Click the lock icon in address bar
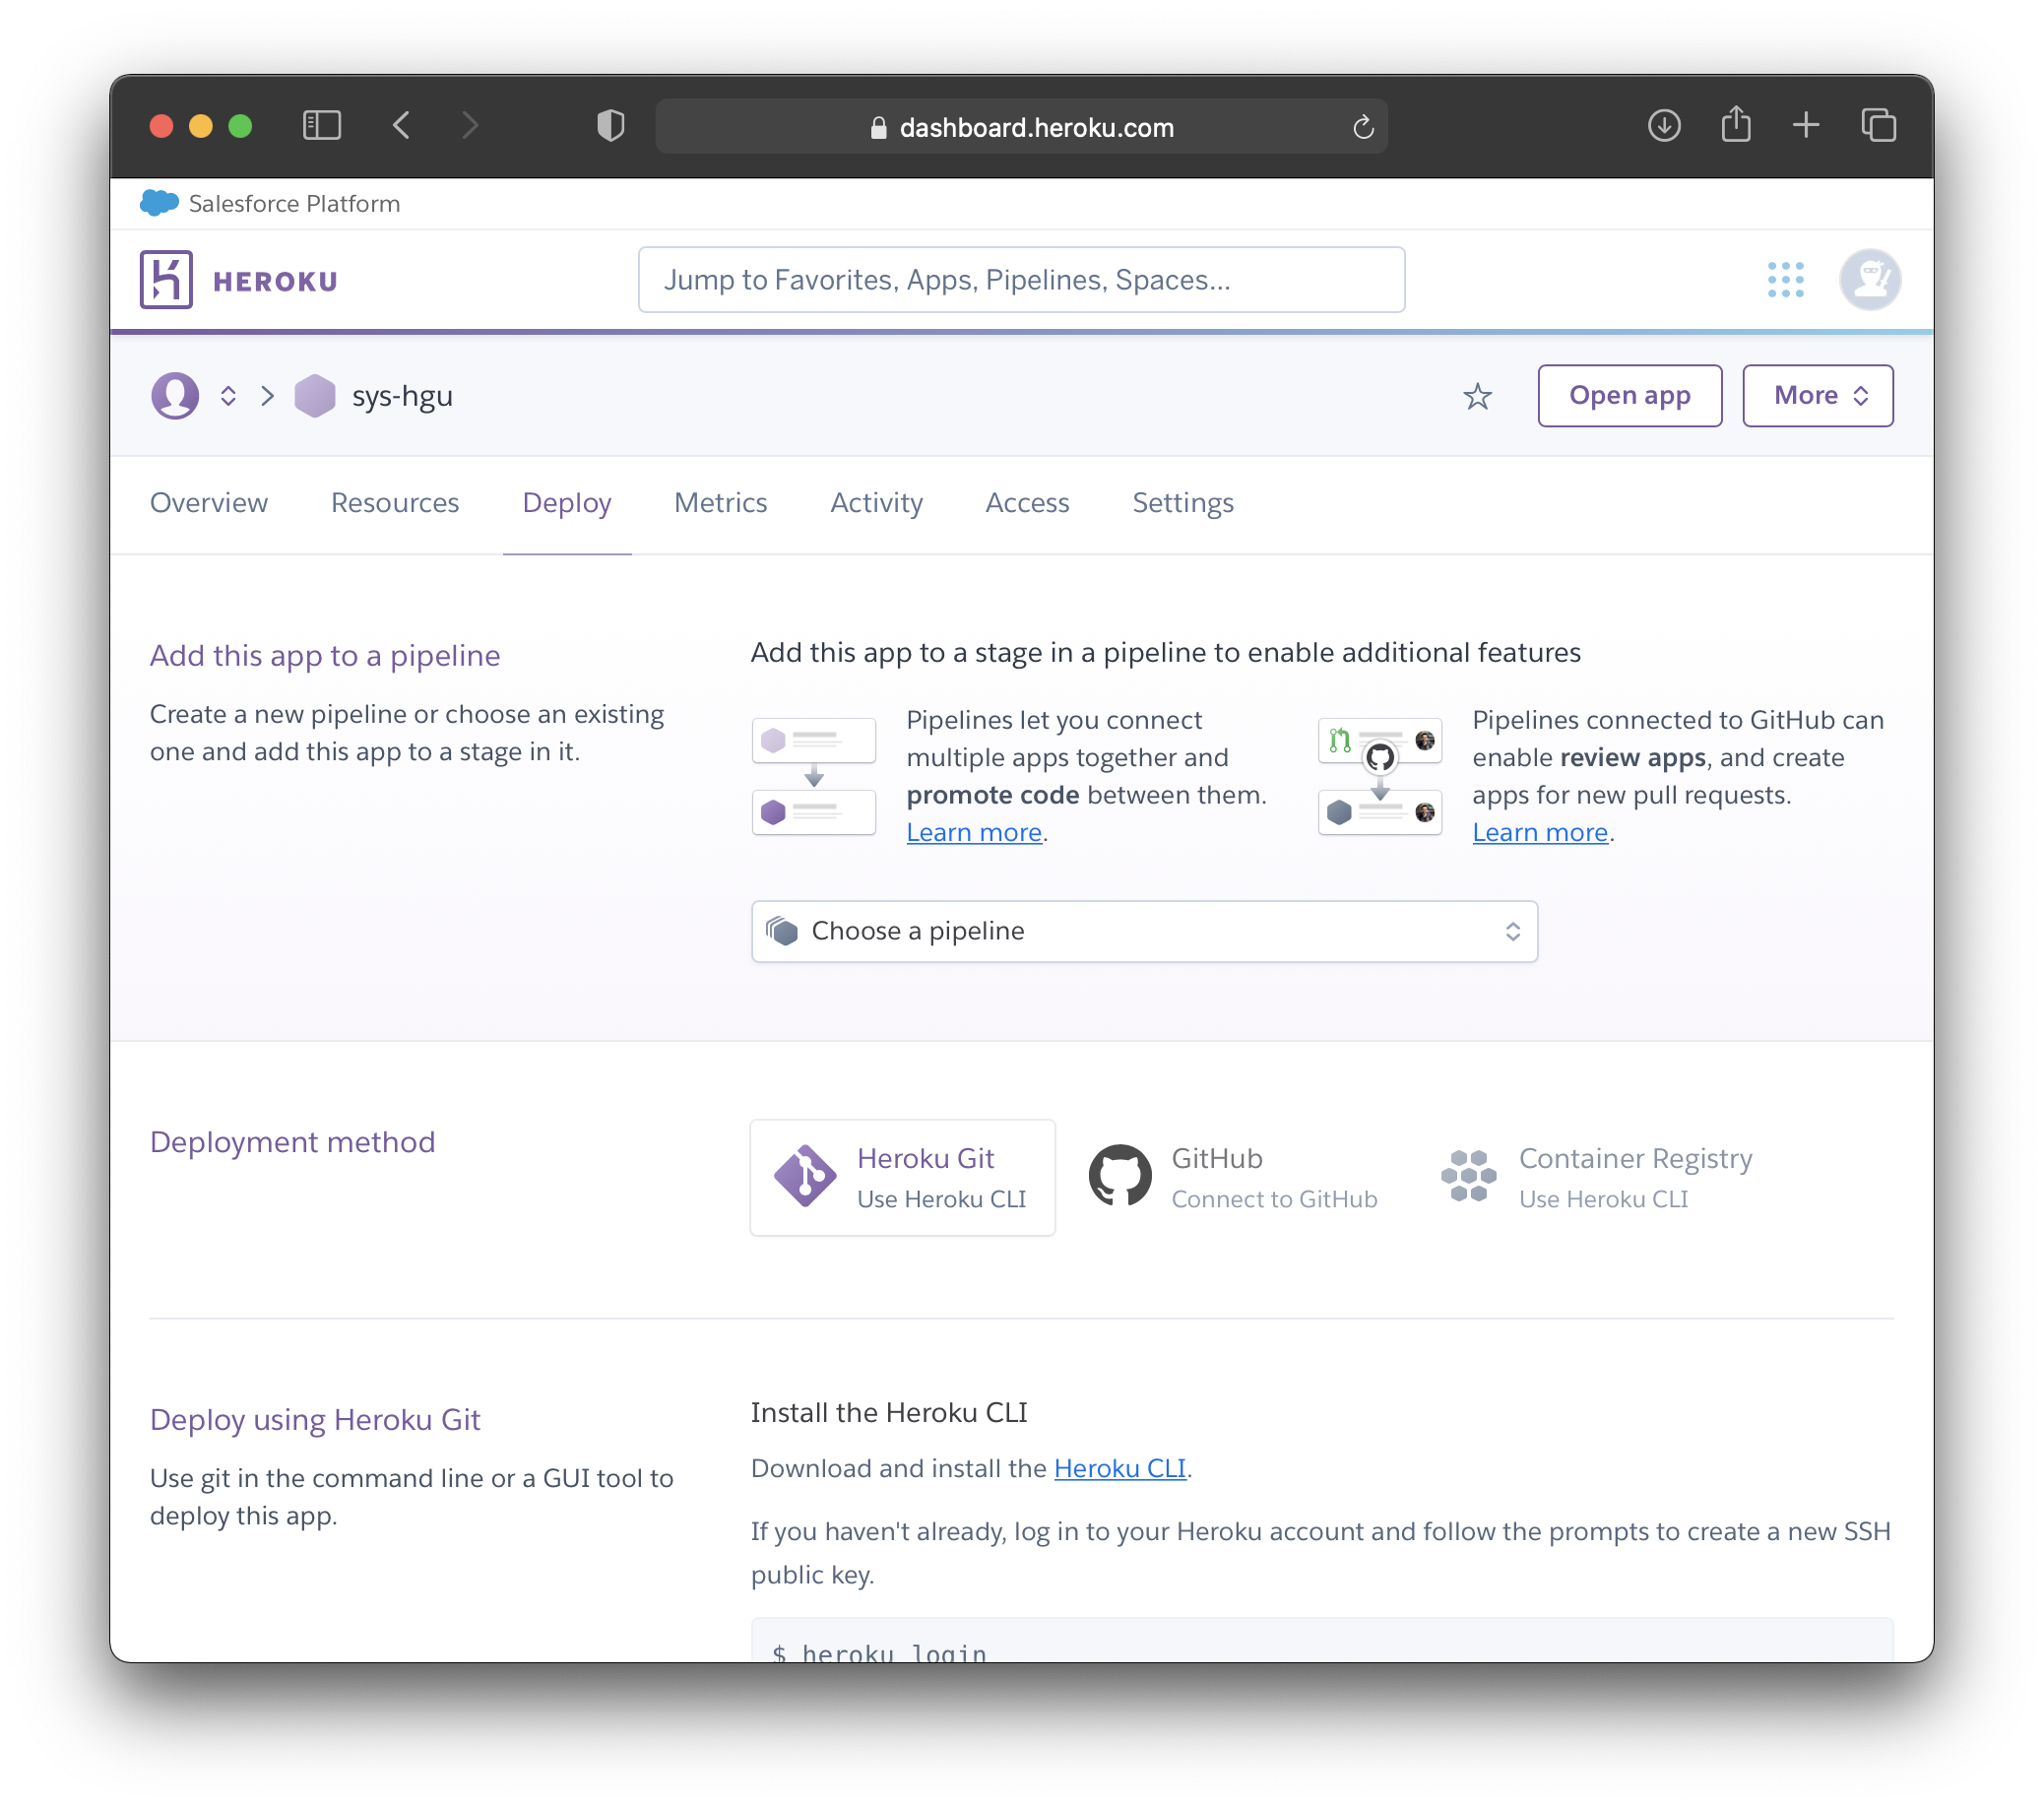Viewport: 2044px width, 1808px height. (x=878, y=128)
